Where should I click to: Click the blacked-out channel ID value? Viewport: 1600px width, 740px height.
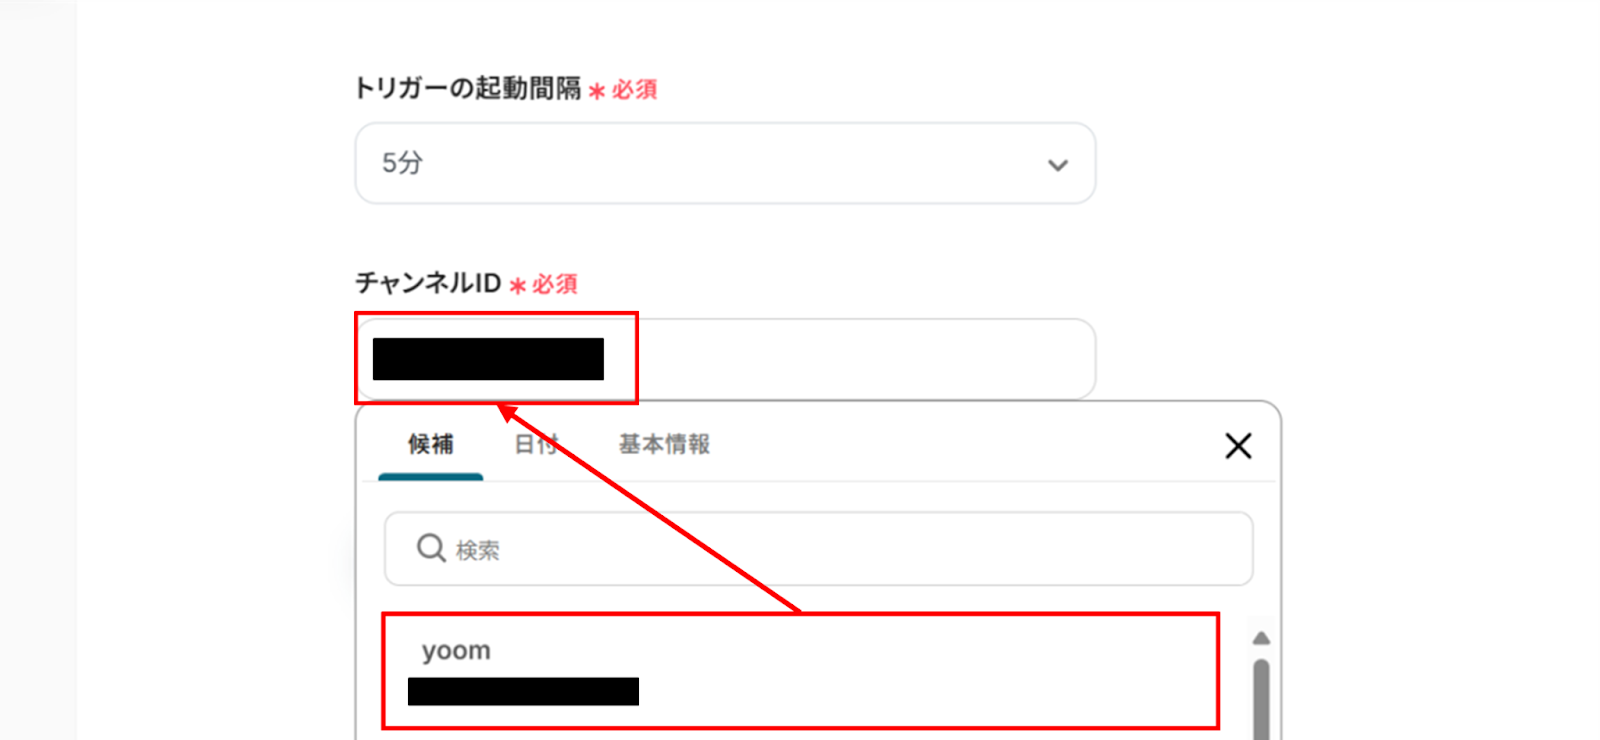(488, 359)
